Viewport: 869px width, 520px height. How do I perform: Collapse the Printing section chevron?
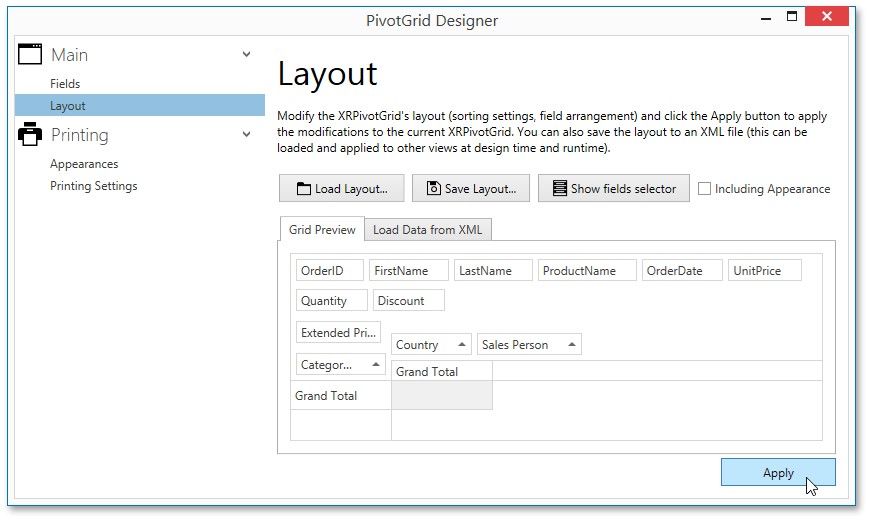click(x=247, y=135)
